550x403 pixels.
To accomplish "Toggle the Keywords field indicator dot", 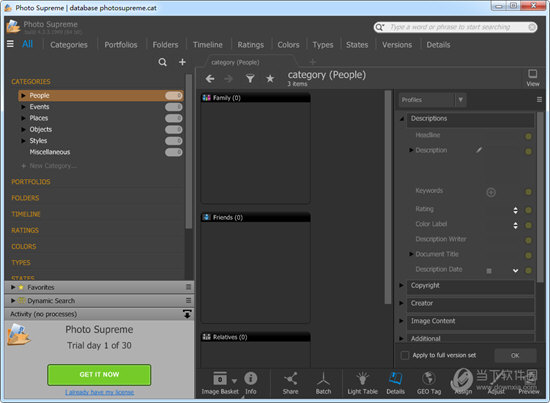I will [x=528, y=192].
